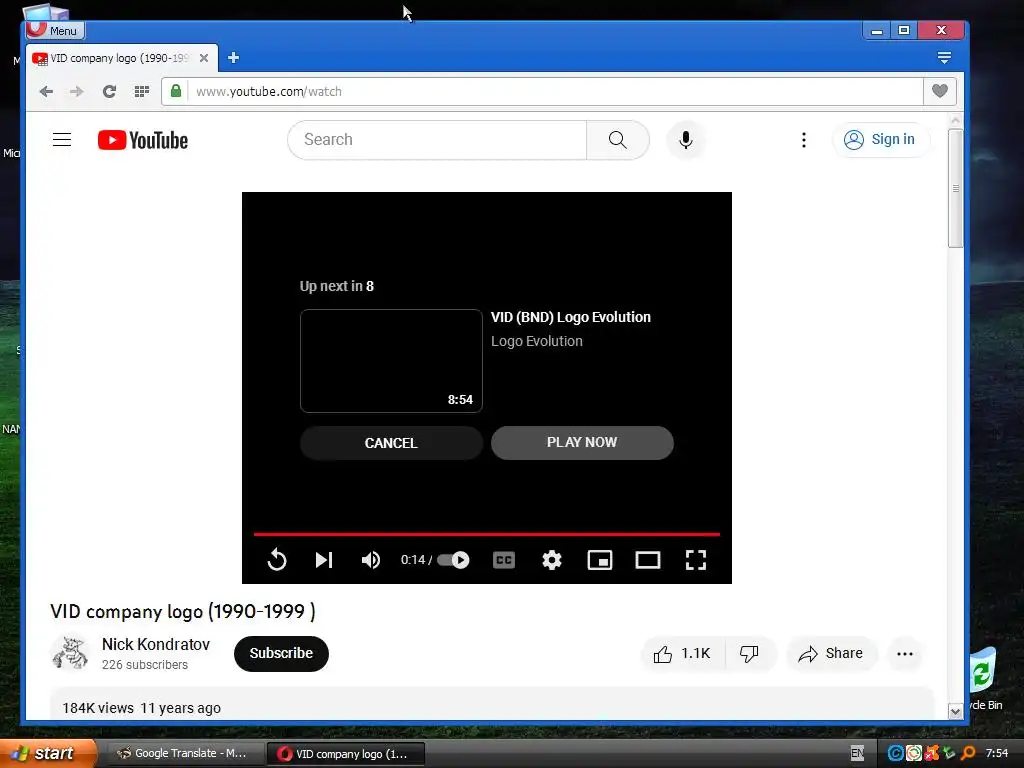Open the YouTube hamburger guide menu
This screenshot has width=1024, height=768.
click(x=62, y=140)
